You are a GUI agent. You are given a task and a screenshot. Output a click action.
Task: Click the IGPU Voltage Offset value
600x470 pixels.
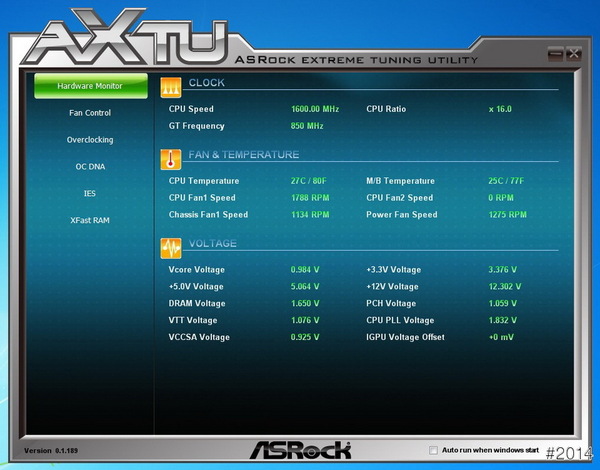(501, 337)
